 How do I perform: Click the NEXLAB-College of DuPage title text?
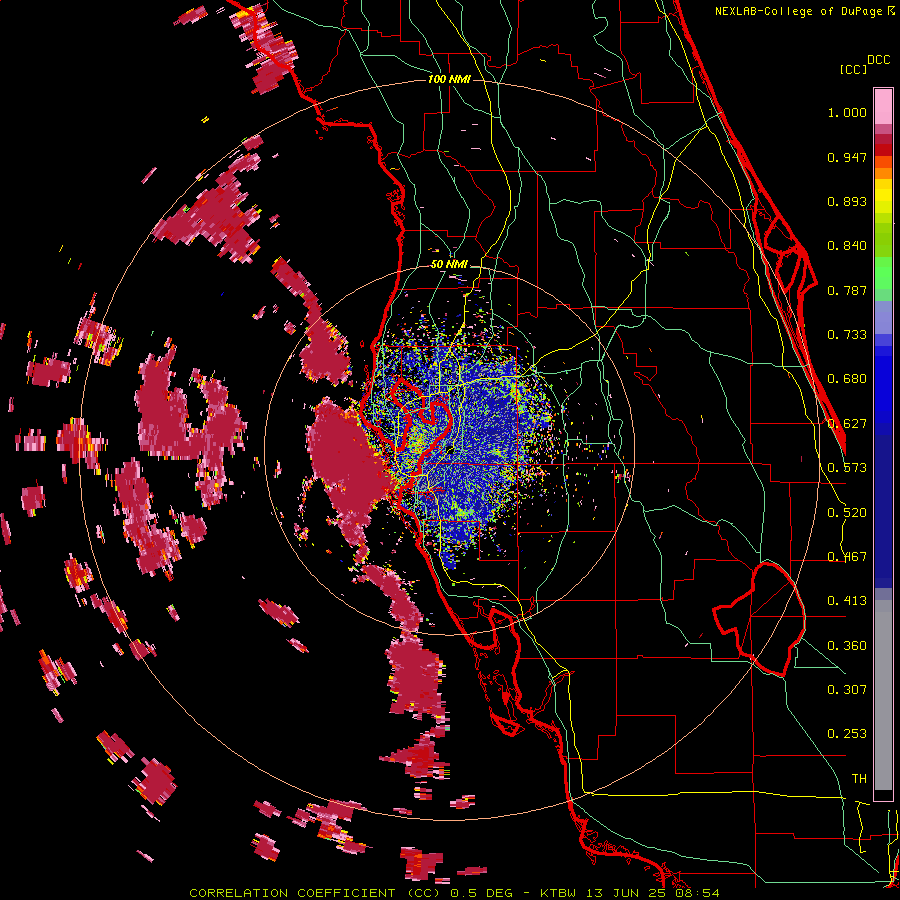(x=798, y=11)
